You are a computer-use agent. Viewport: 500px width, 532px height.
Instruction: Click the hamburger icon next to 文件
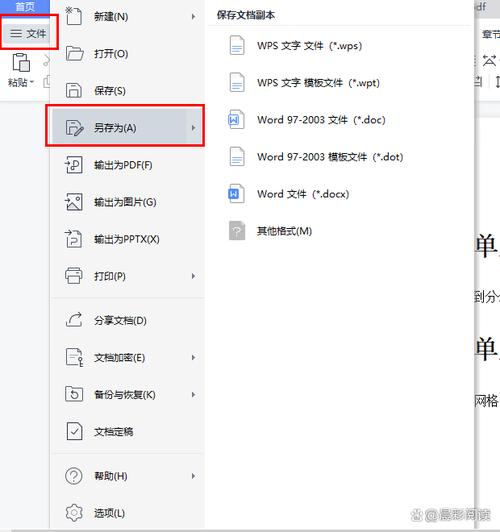(x=16, y=33)
